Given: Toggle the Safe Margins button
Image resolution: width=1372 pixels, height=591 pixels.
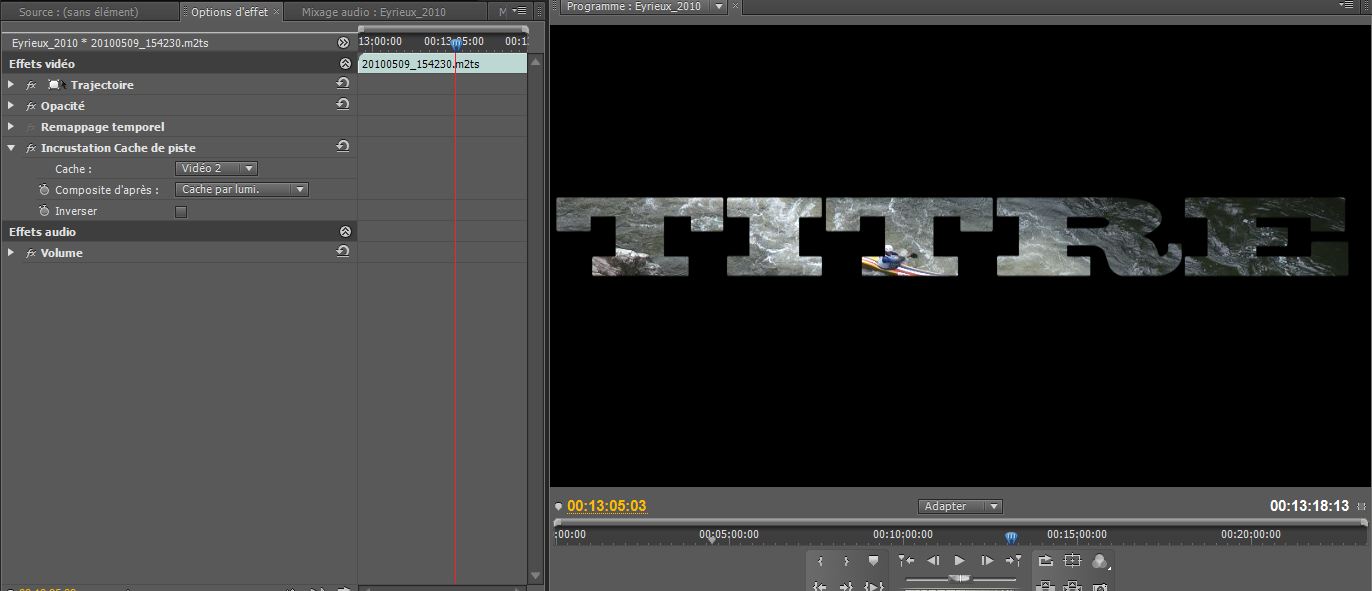Looking at the screenshot, I should 1073,561.
